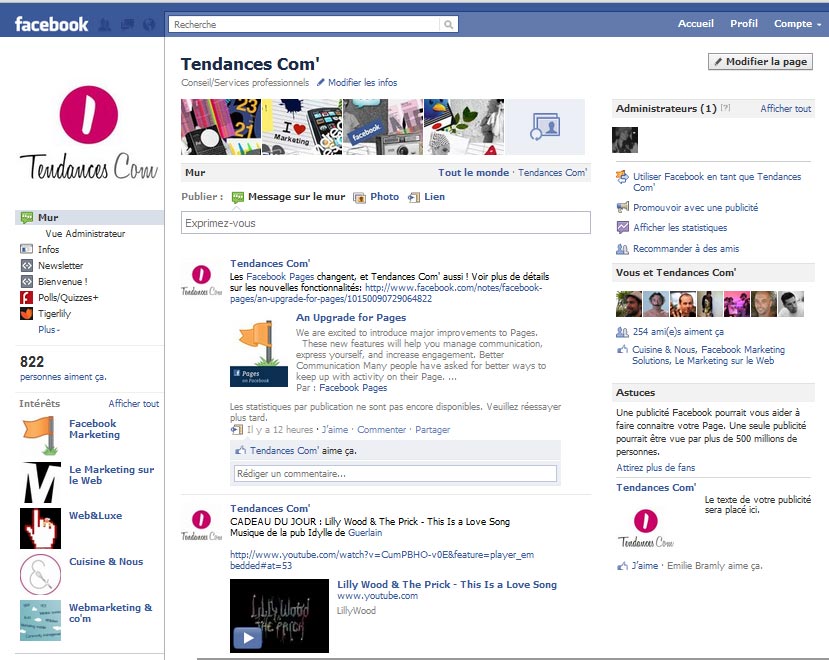
Task: Click the Facebook logo in header
Action: click(x=51, y=24)
